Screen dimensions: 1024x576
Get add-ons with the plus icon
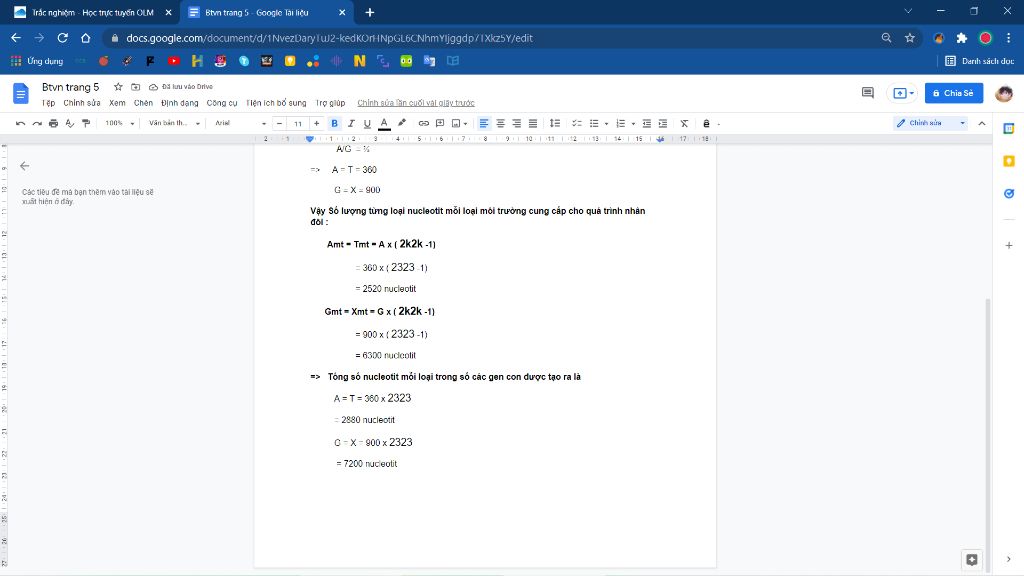pyautogui.click(x=1009, y=245)
